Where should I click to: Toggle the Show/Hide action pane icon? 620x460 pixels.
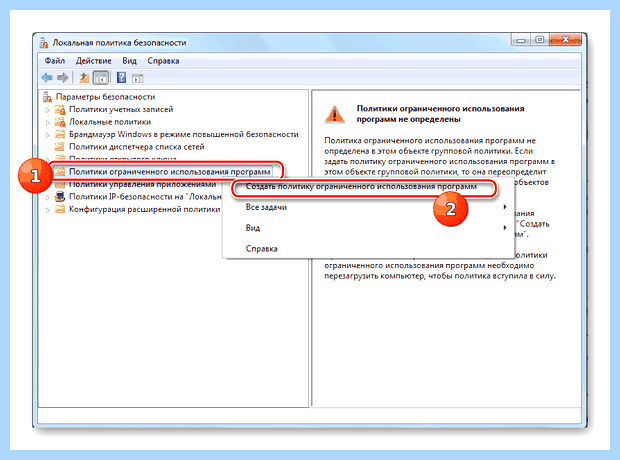(138, 78)
